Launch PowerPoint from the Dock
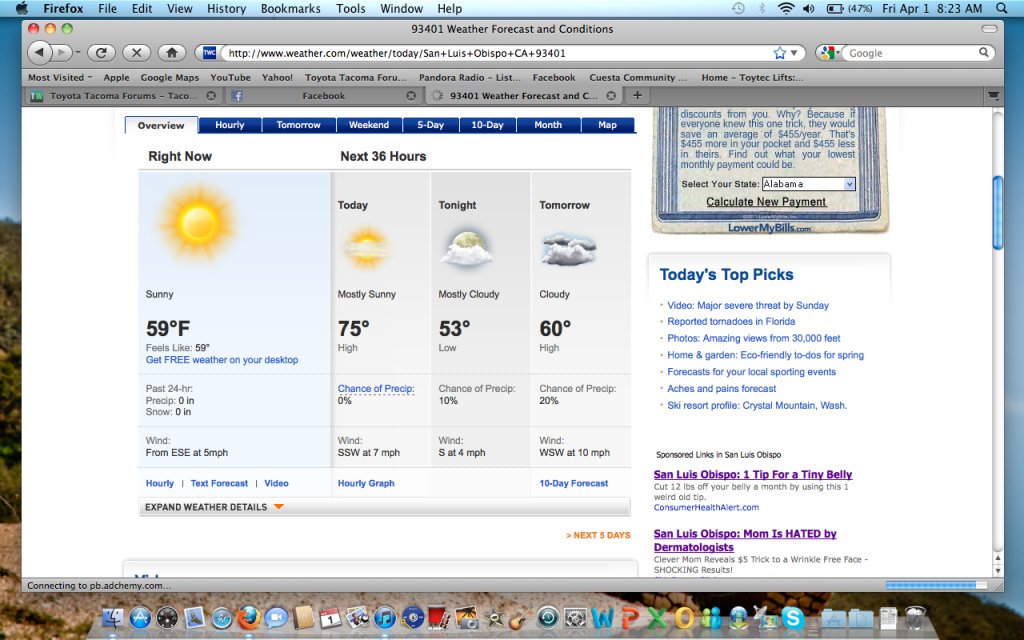This screenshot has height=640, width=1024. point(630,618)
